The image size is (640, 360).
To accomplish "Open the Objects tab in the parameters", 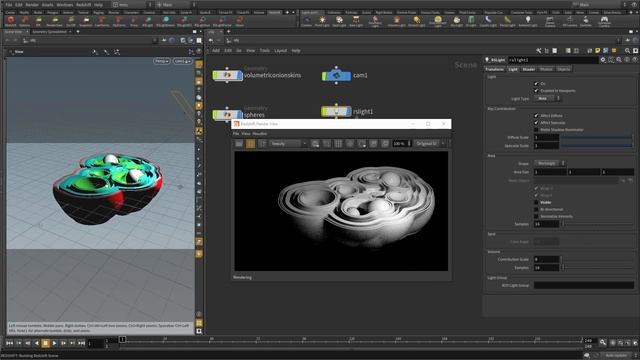I will [x=564, y=69].
